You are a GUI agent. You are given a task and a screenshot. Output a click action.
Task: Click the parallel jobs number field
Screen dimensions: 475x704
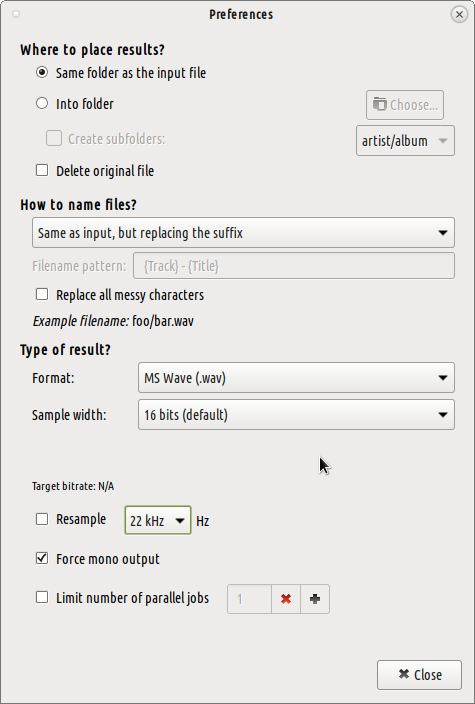250,599
